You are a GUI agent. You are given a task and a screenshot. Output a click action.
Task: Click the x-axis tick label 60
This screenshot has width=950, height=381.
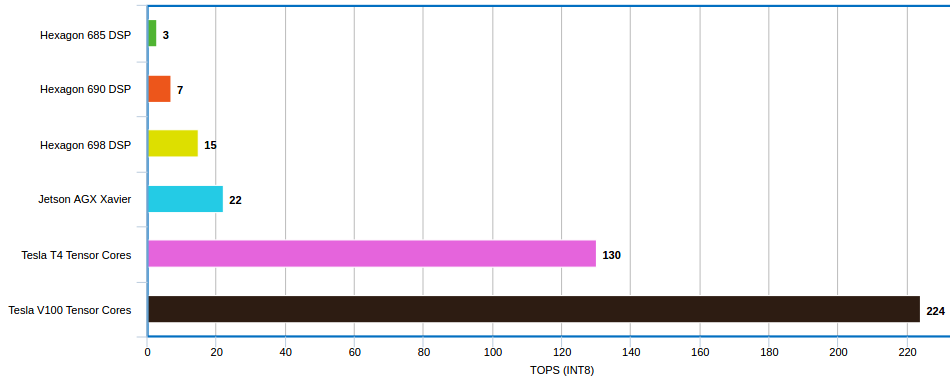coord(354,352)
